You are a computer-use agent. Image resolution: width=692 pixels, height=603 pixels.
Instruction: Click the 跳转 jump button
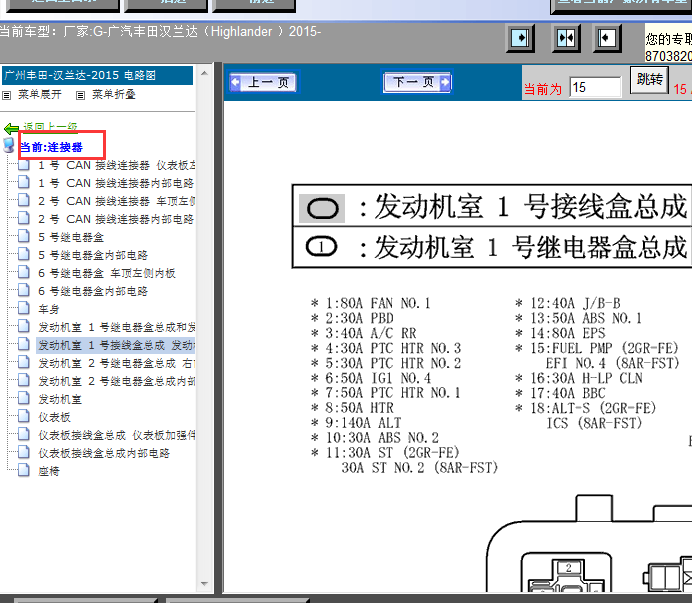pos(649,79)
